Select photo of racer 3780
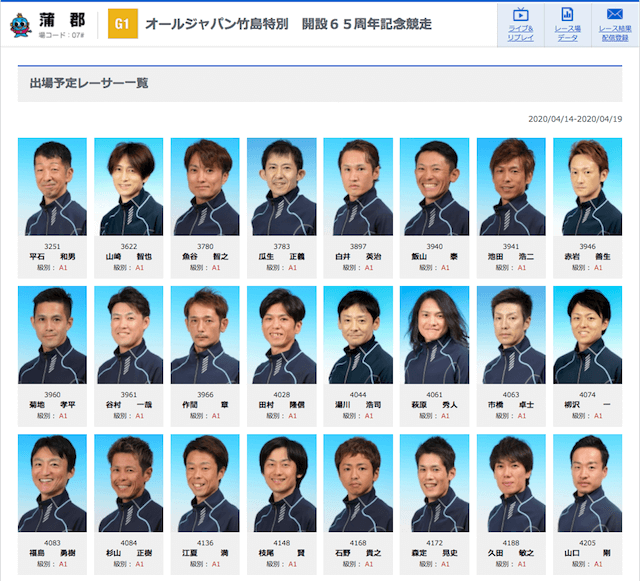640x581 pixels. (205, 187)
